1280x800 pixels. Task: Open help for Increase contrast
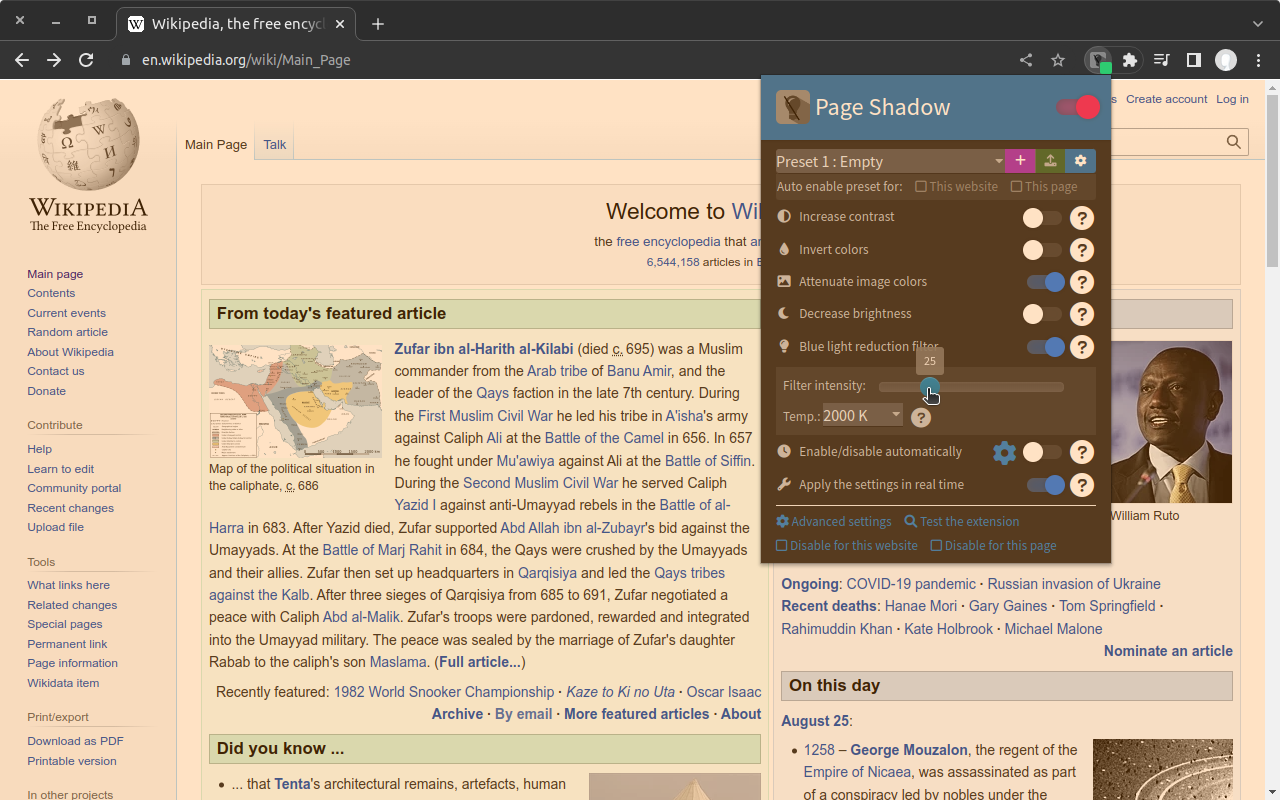[x=1081, y=218]
